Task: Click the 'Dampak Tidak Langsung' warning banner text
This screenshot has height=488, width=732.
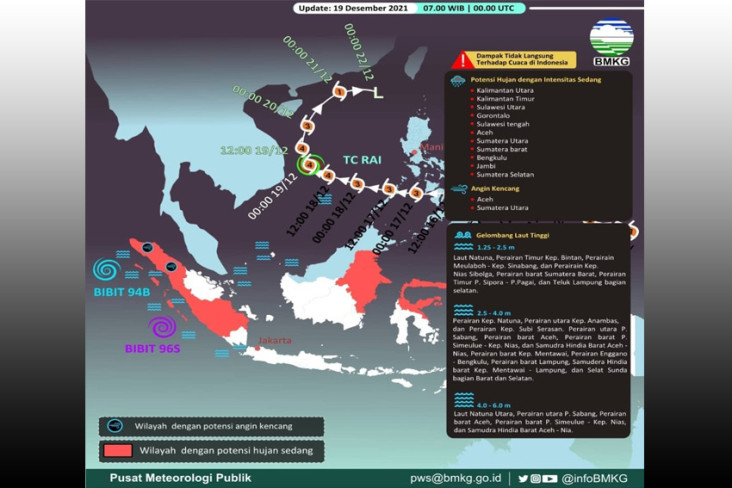Action: point(522,59)
